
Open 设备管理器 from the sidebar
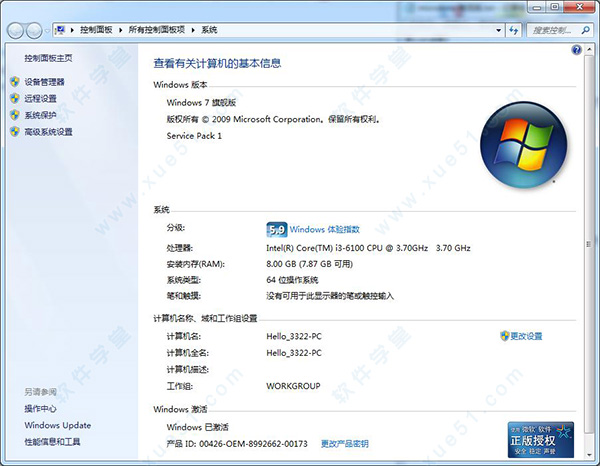click(x=44, y=82)
